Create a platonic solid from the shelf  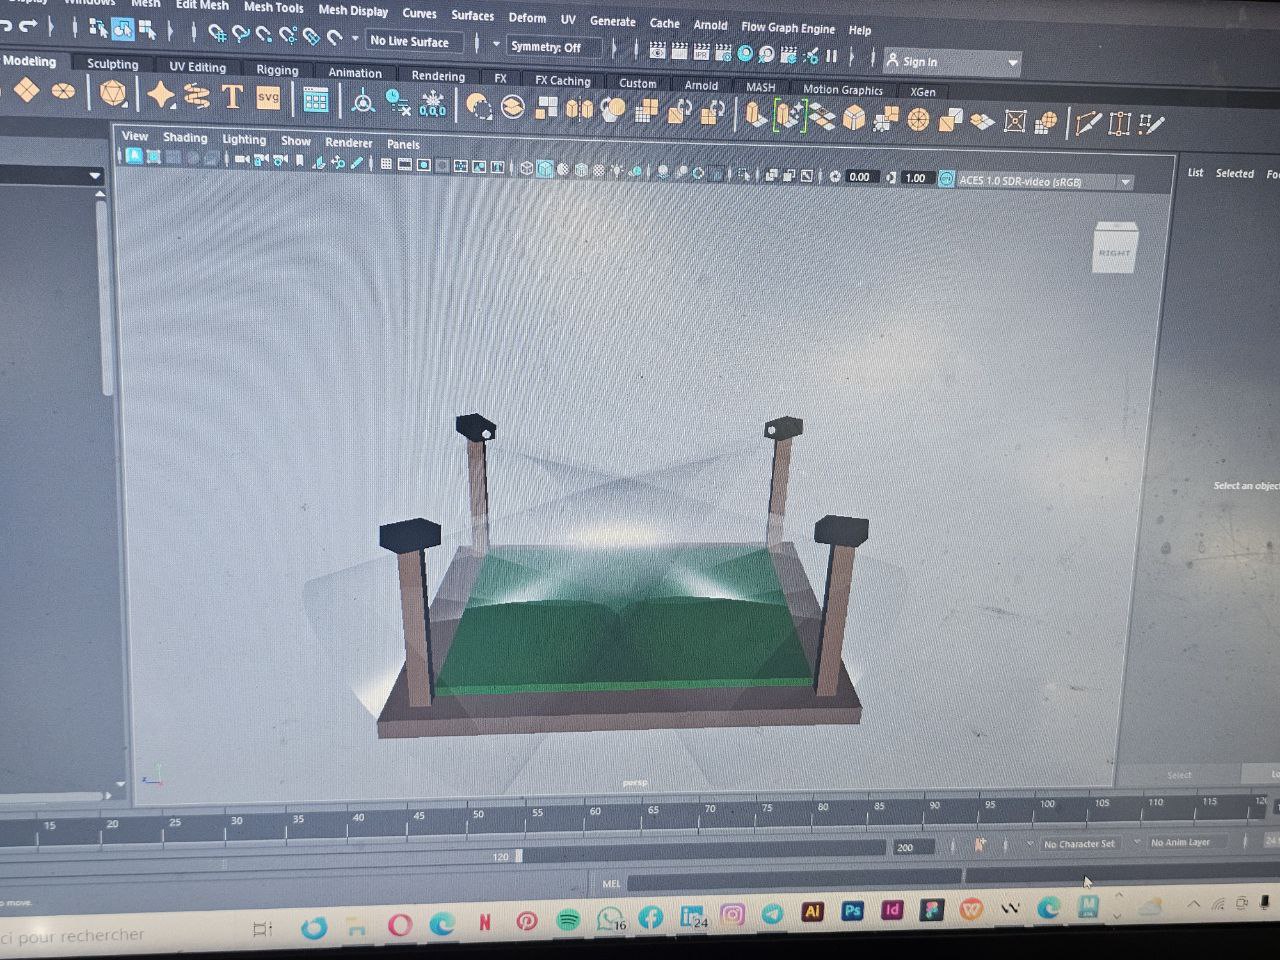point(113,94)
